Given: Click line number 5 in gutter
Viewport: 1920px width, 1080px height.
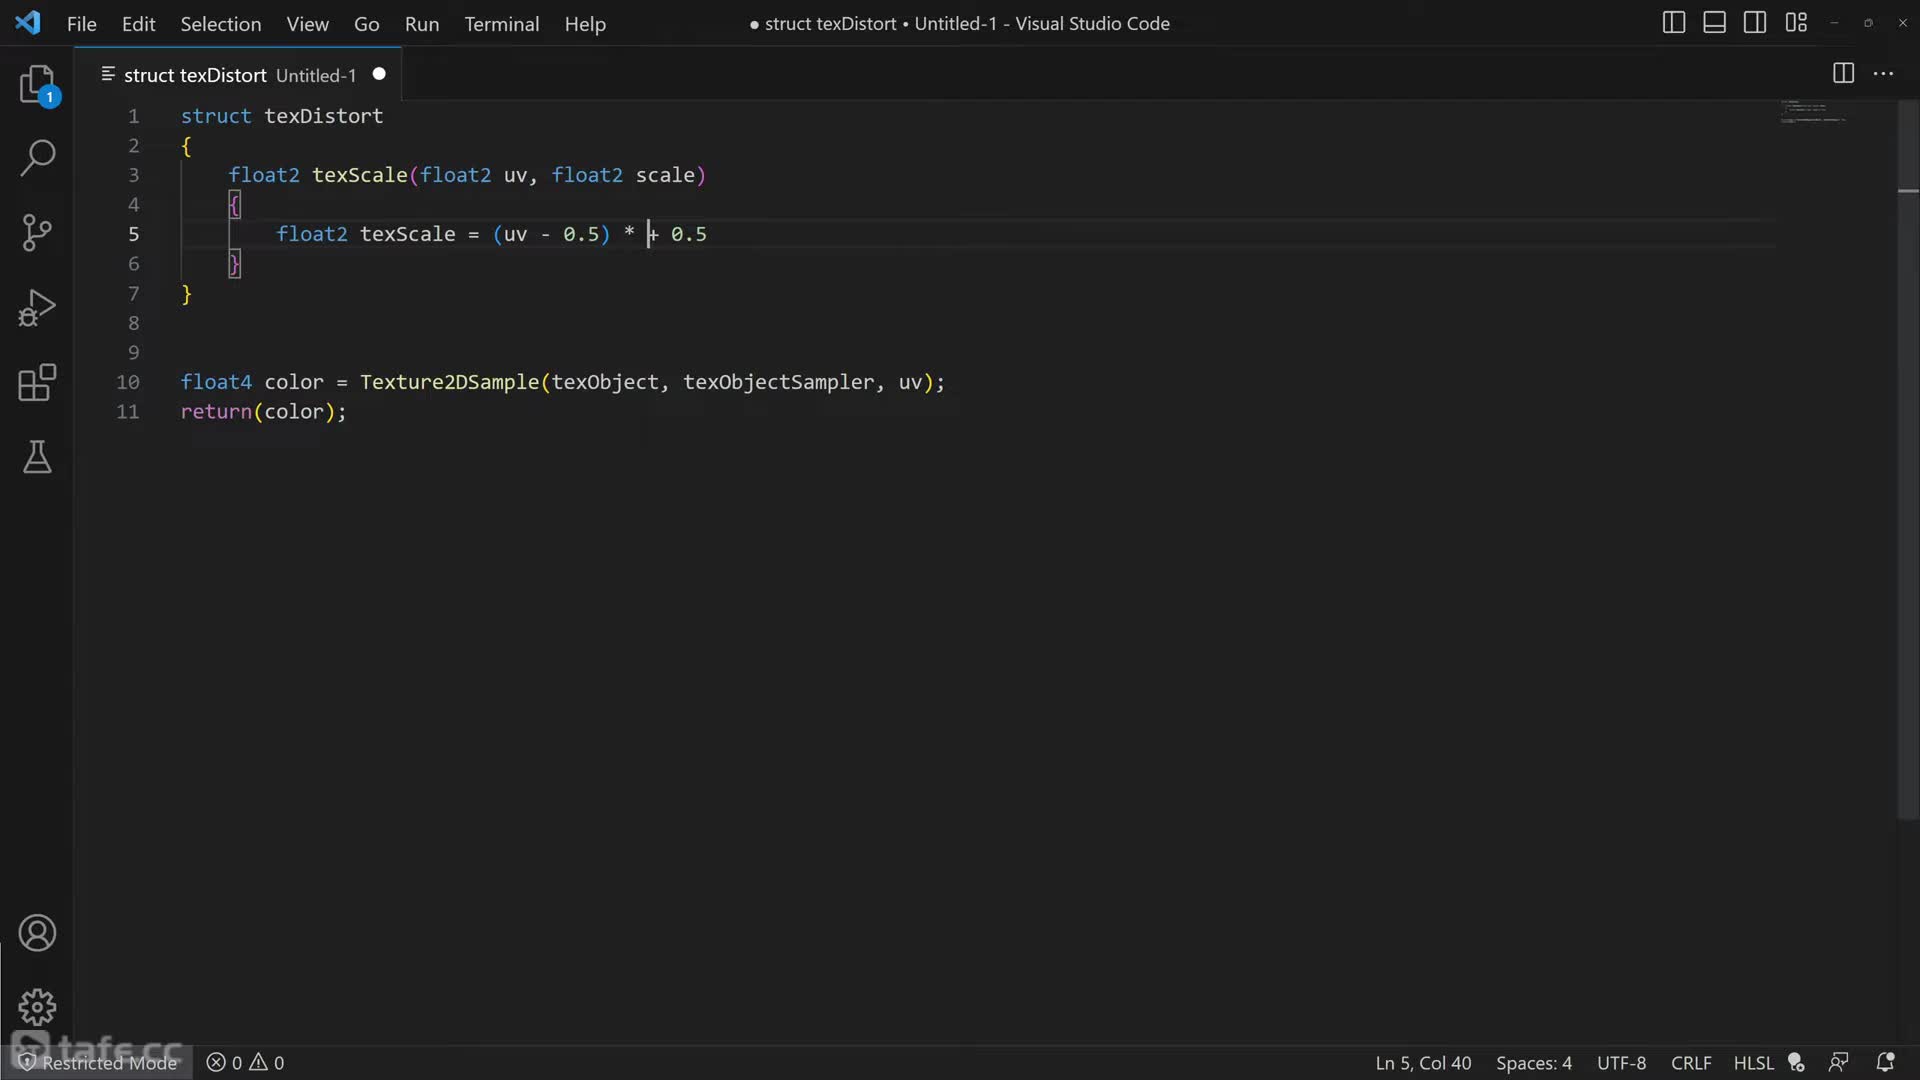Looking at the screenshot, I should click(x=133, y=234).
